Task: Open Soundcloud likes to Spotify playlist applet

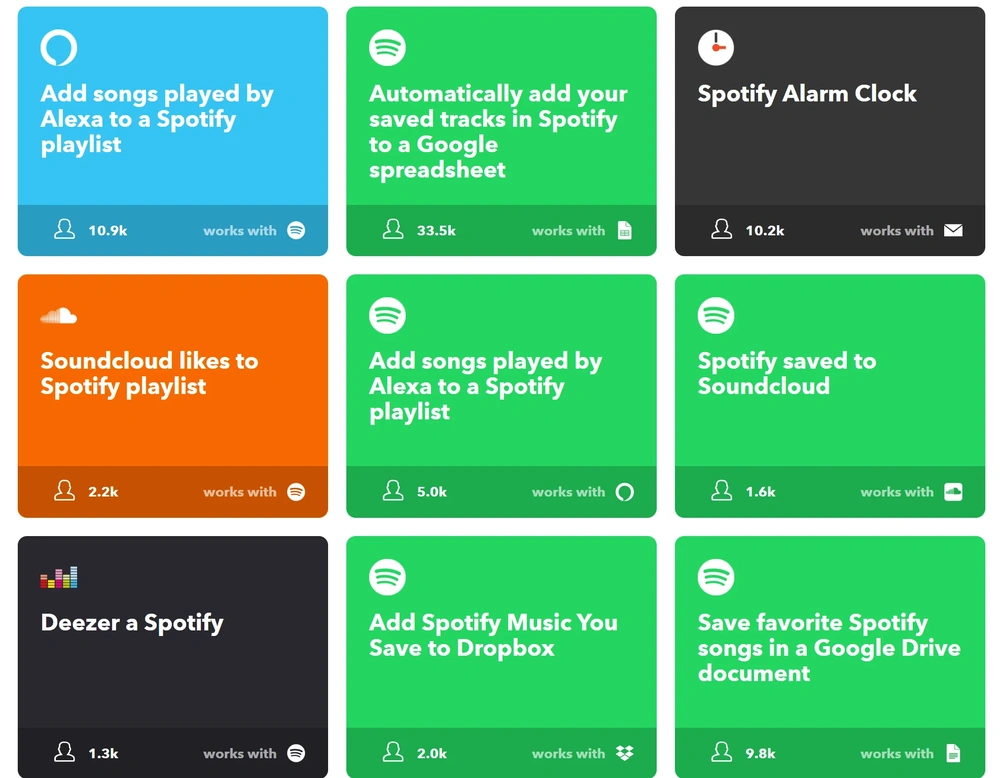Action: pos(149,374)
